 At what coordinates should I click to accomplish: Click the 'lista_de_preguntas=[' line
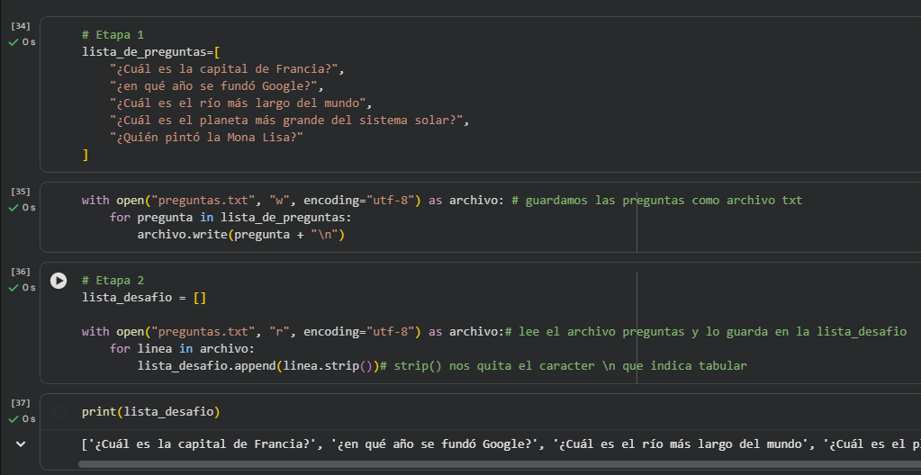[x=151, y=52]
